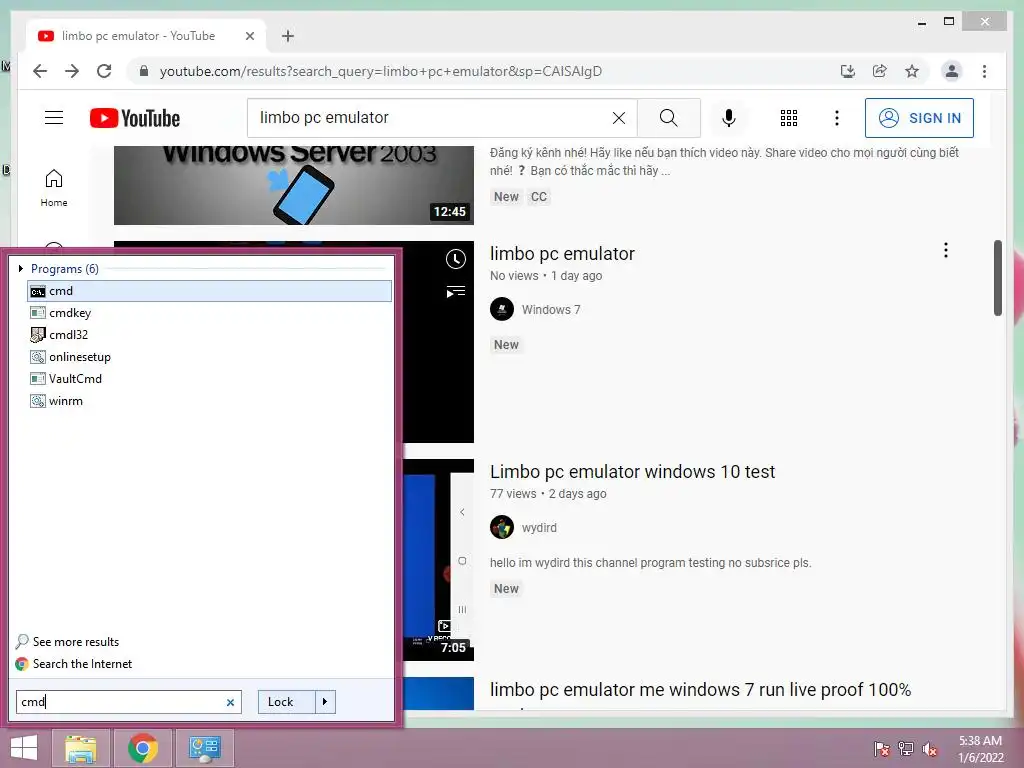Click the network tray icon
Viewport: 1024px width, 768px height.
[906, 748]
